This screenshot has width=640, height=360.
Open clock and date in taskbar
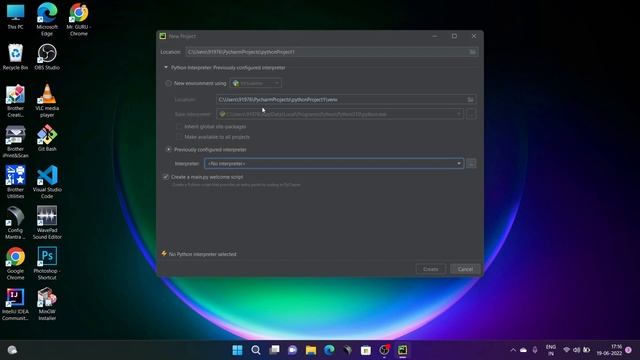(x=609, y=350)
